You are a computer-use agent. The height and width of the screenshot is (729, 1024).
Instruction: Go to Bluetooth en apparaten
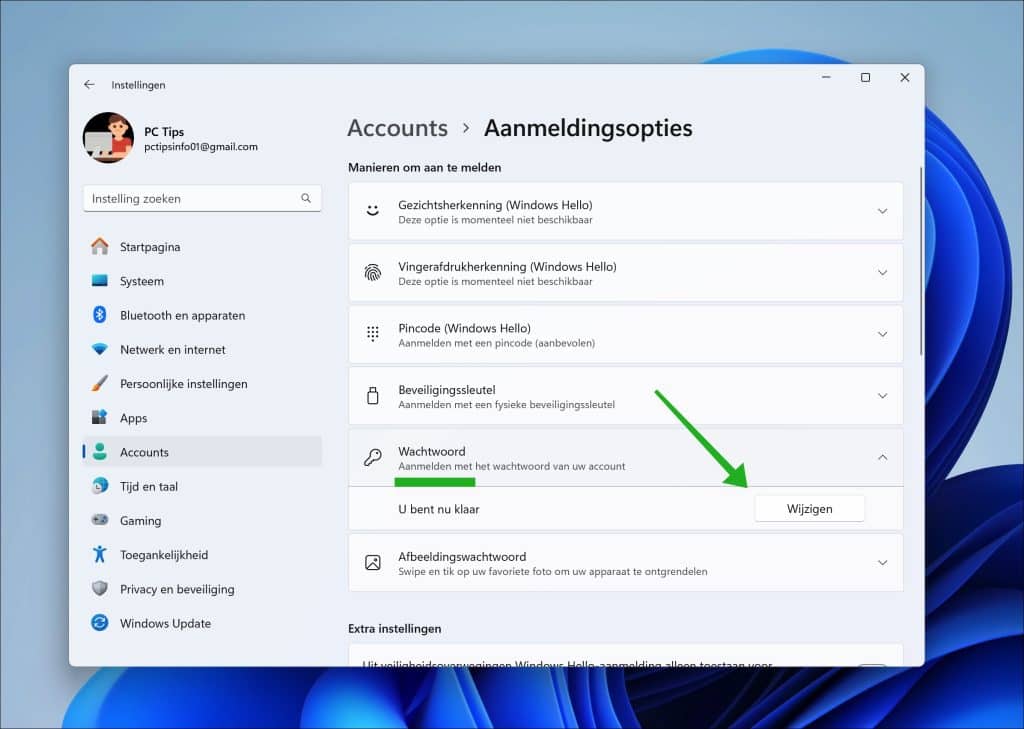click(202, 315)
